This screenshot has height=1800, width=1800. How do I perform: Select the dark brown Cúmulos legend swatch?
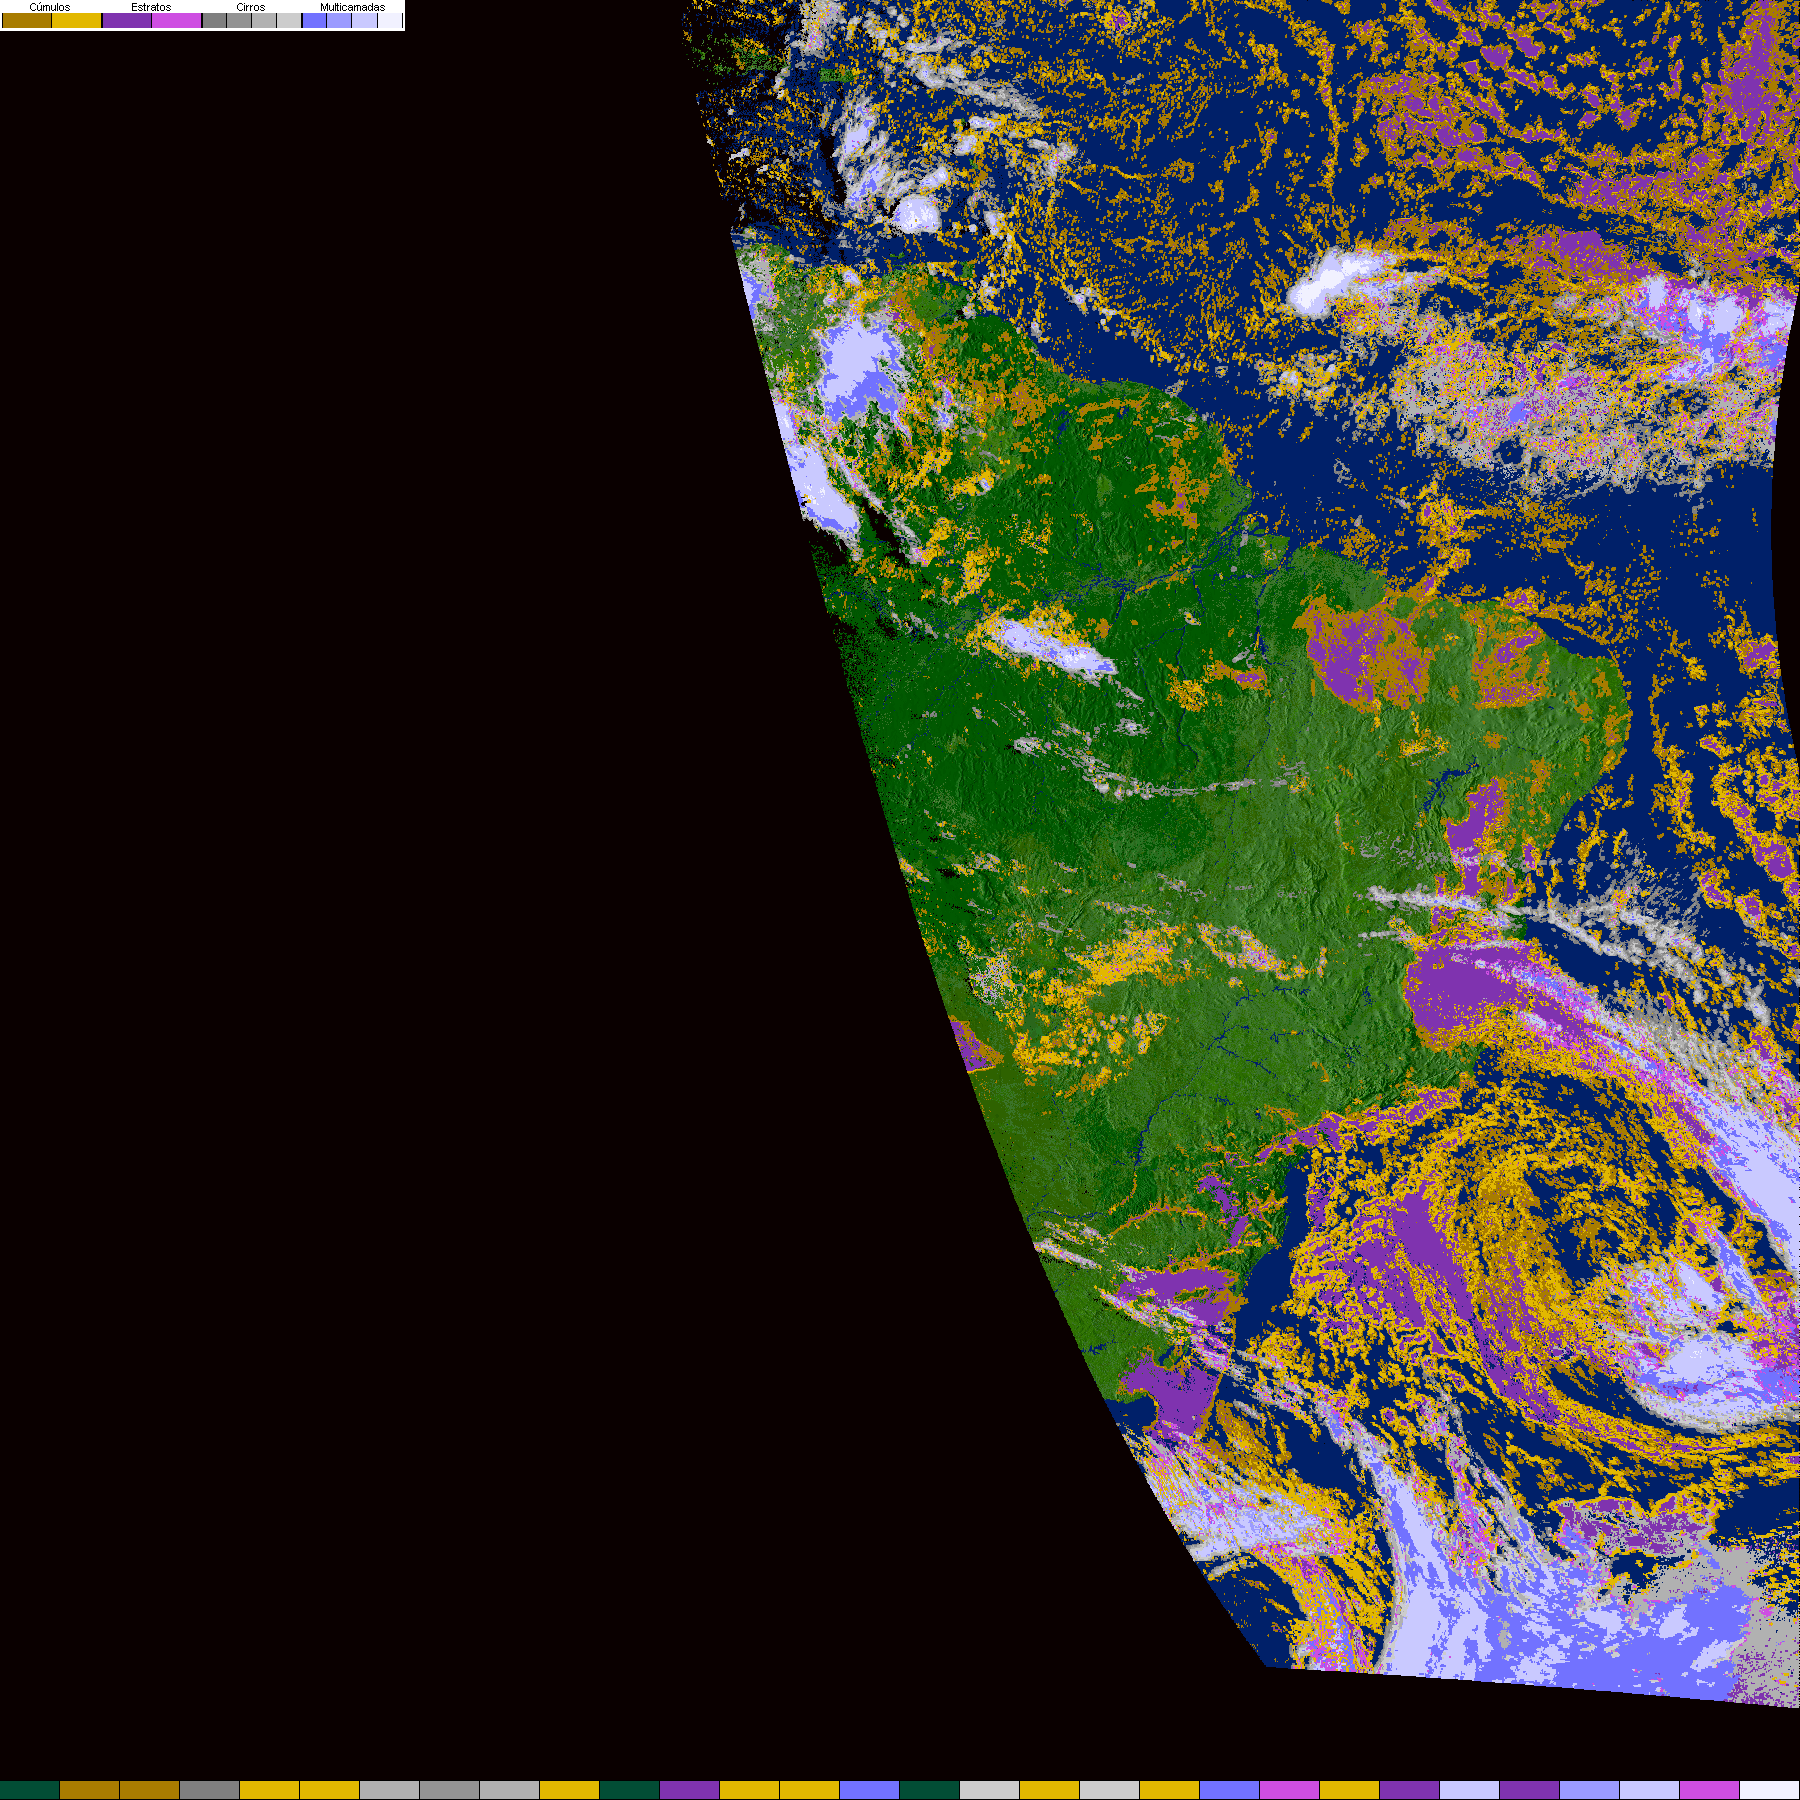(27, 20)
